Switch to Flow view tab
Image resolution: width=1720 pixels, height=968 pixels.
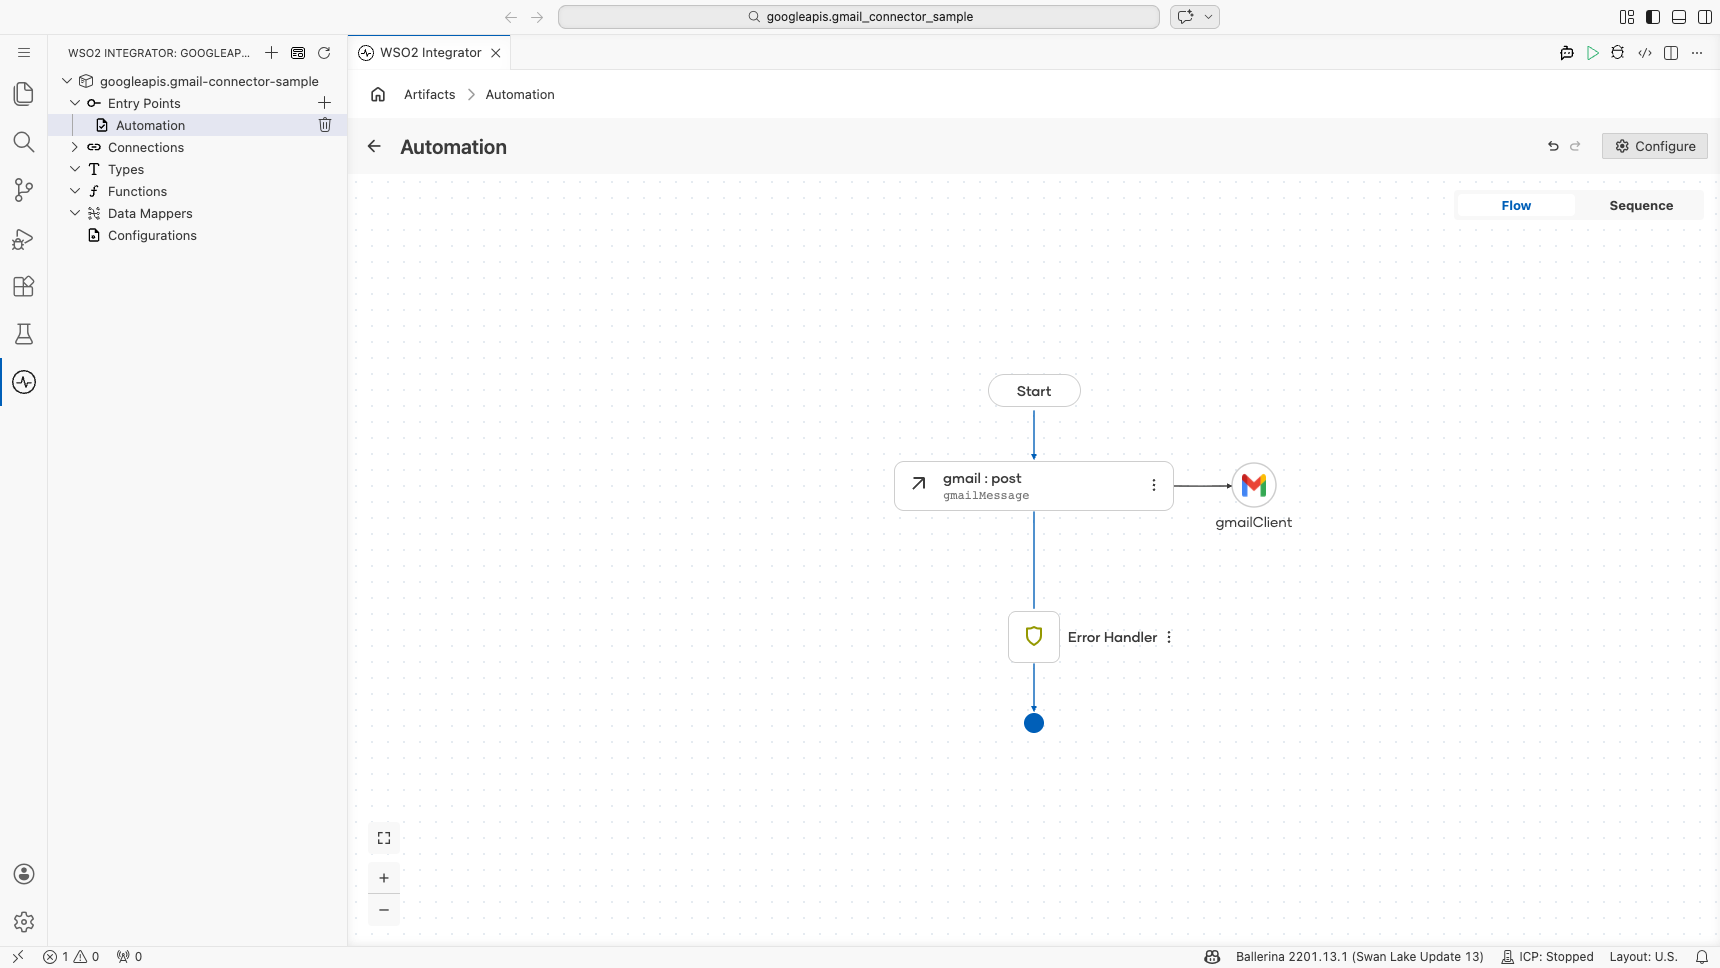(x=1516, y=205)
